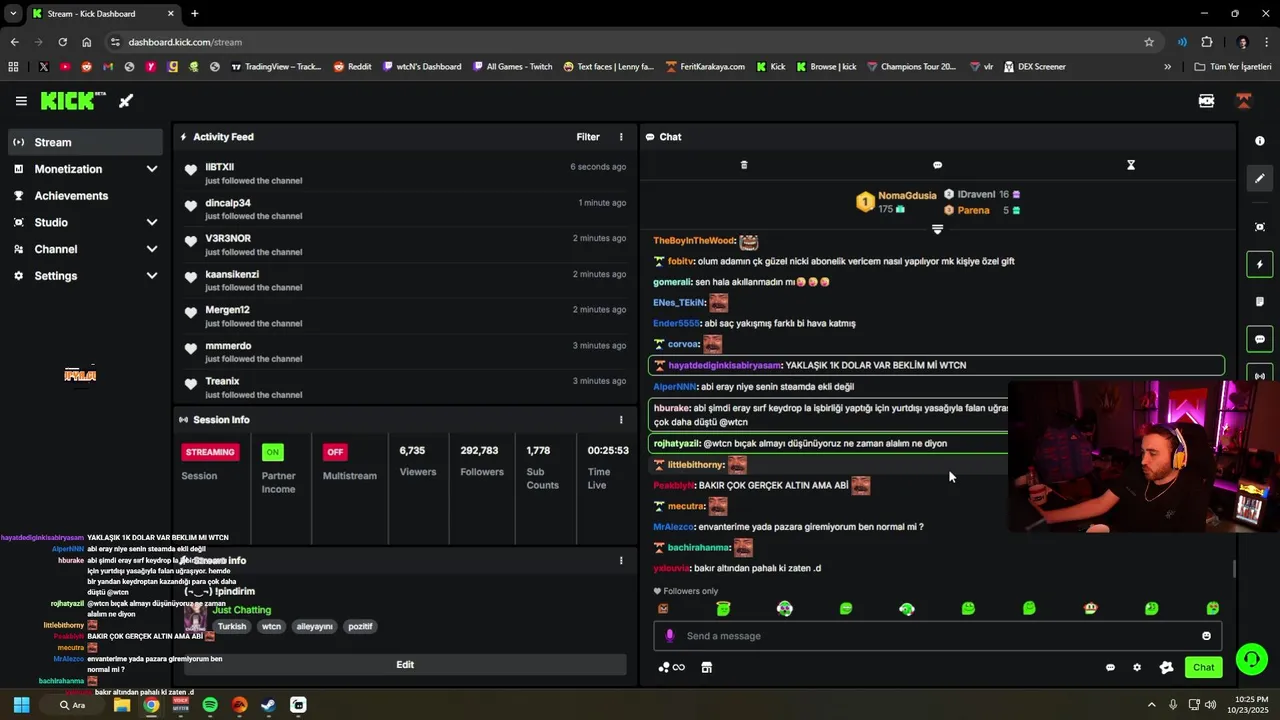Image resolution: width=1280 pixels, height=720 pixels.
Task: Click the chat bubble icon left of gear
Action: coord(1110,667)
